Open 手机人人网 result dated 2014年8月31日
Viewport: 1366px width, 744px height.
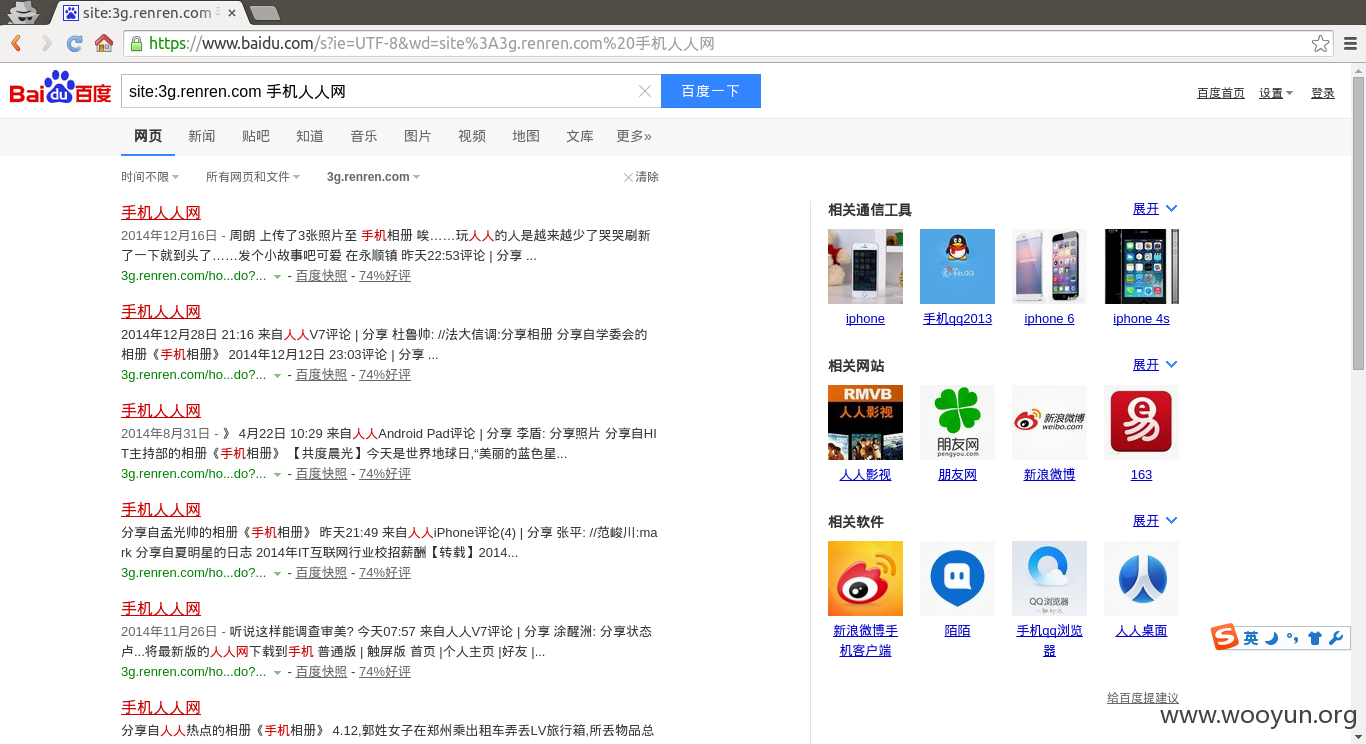(x=161, y=411)
